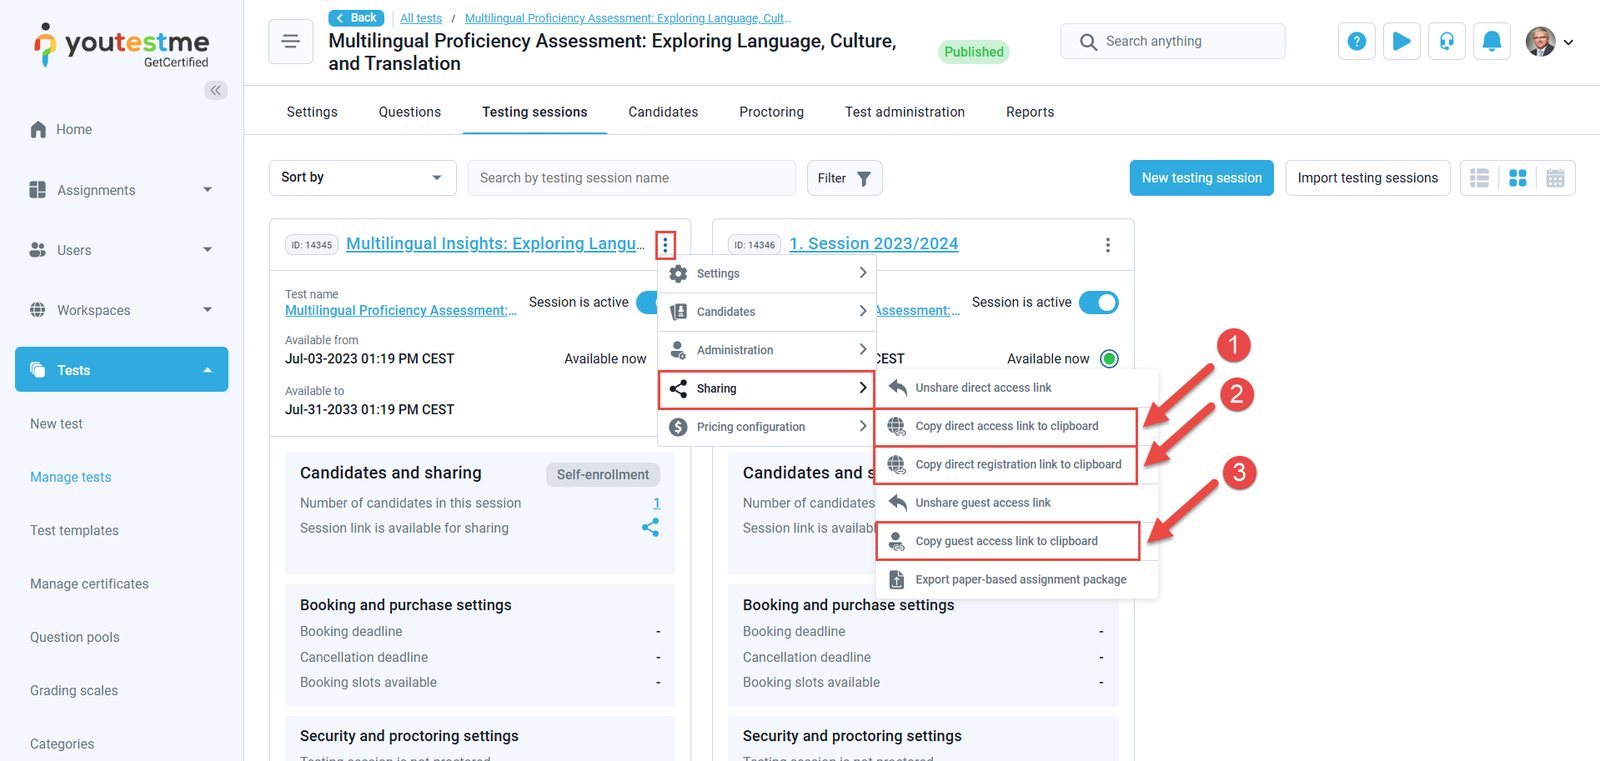Screen dimensions: 1600x761
Task: Click the New testing session button
Action: point(1201,178)
